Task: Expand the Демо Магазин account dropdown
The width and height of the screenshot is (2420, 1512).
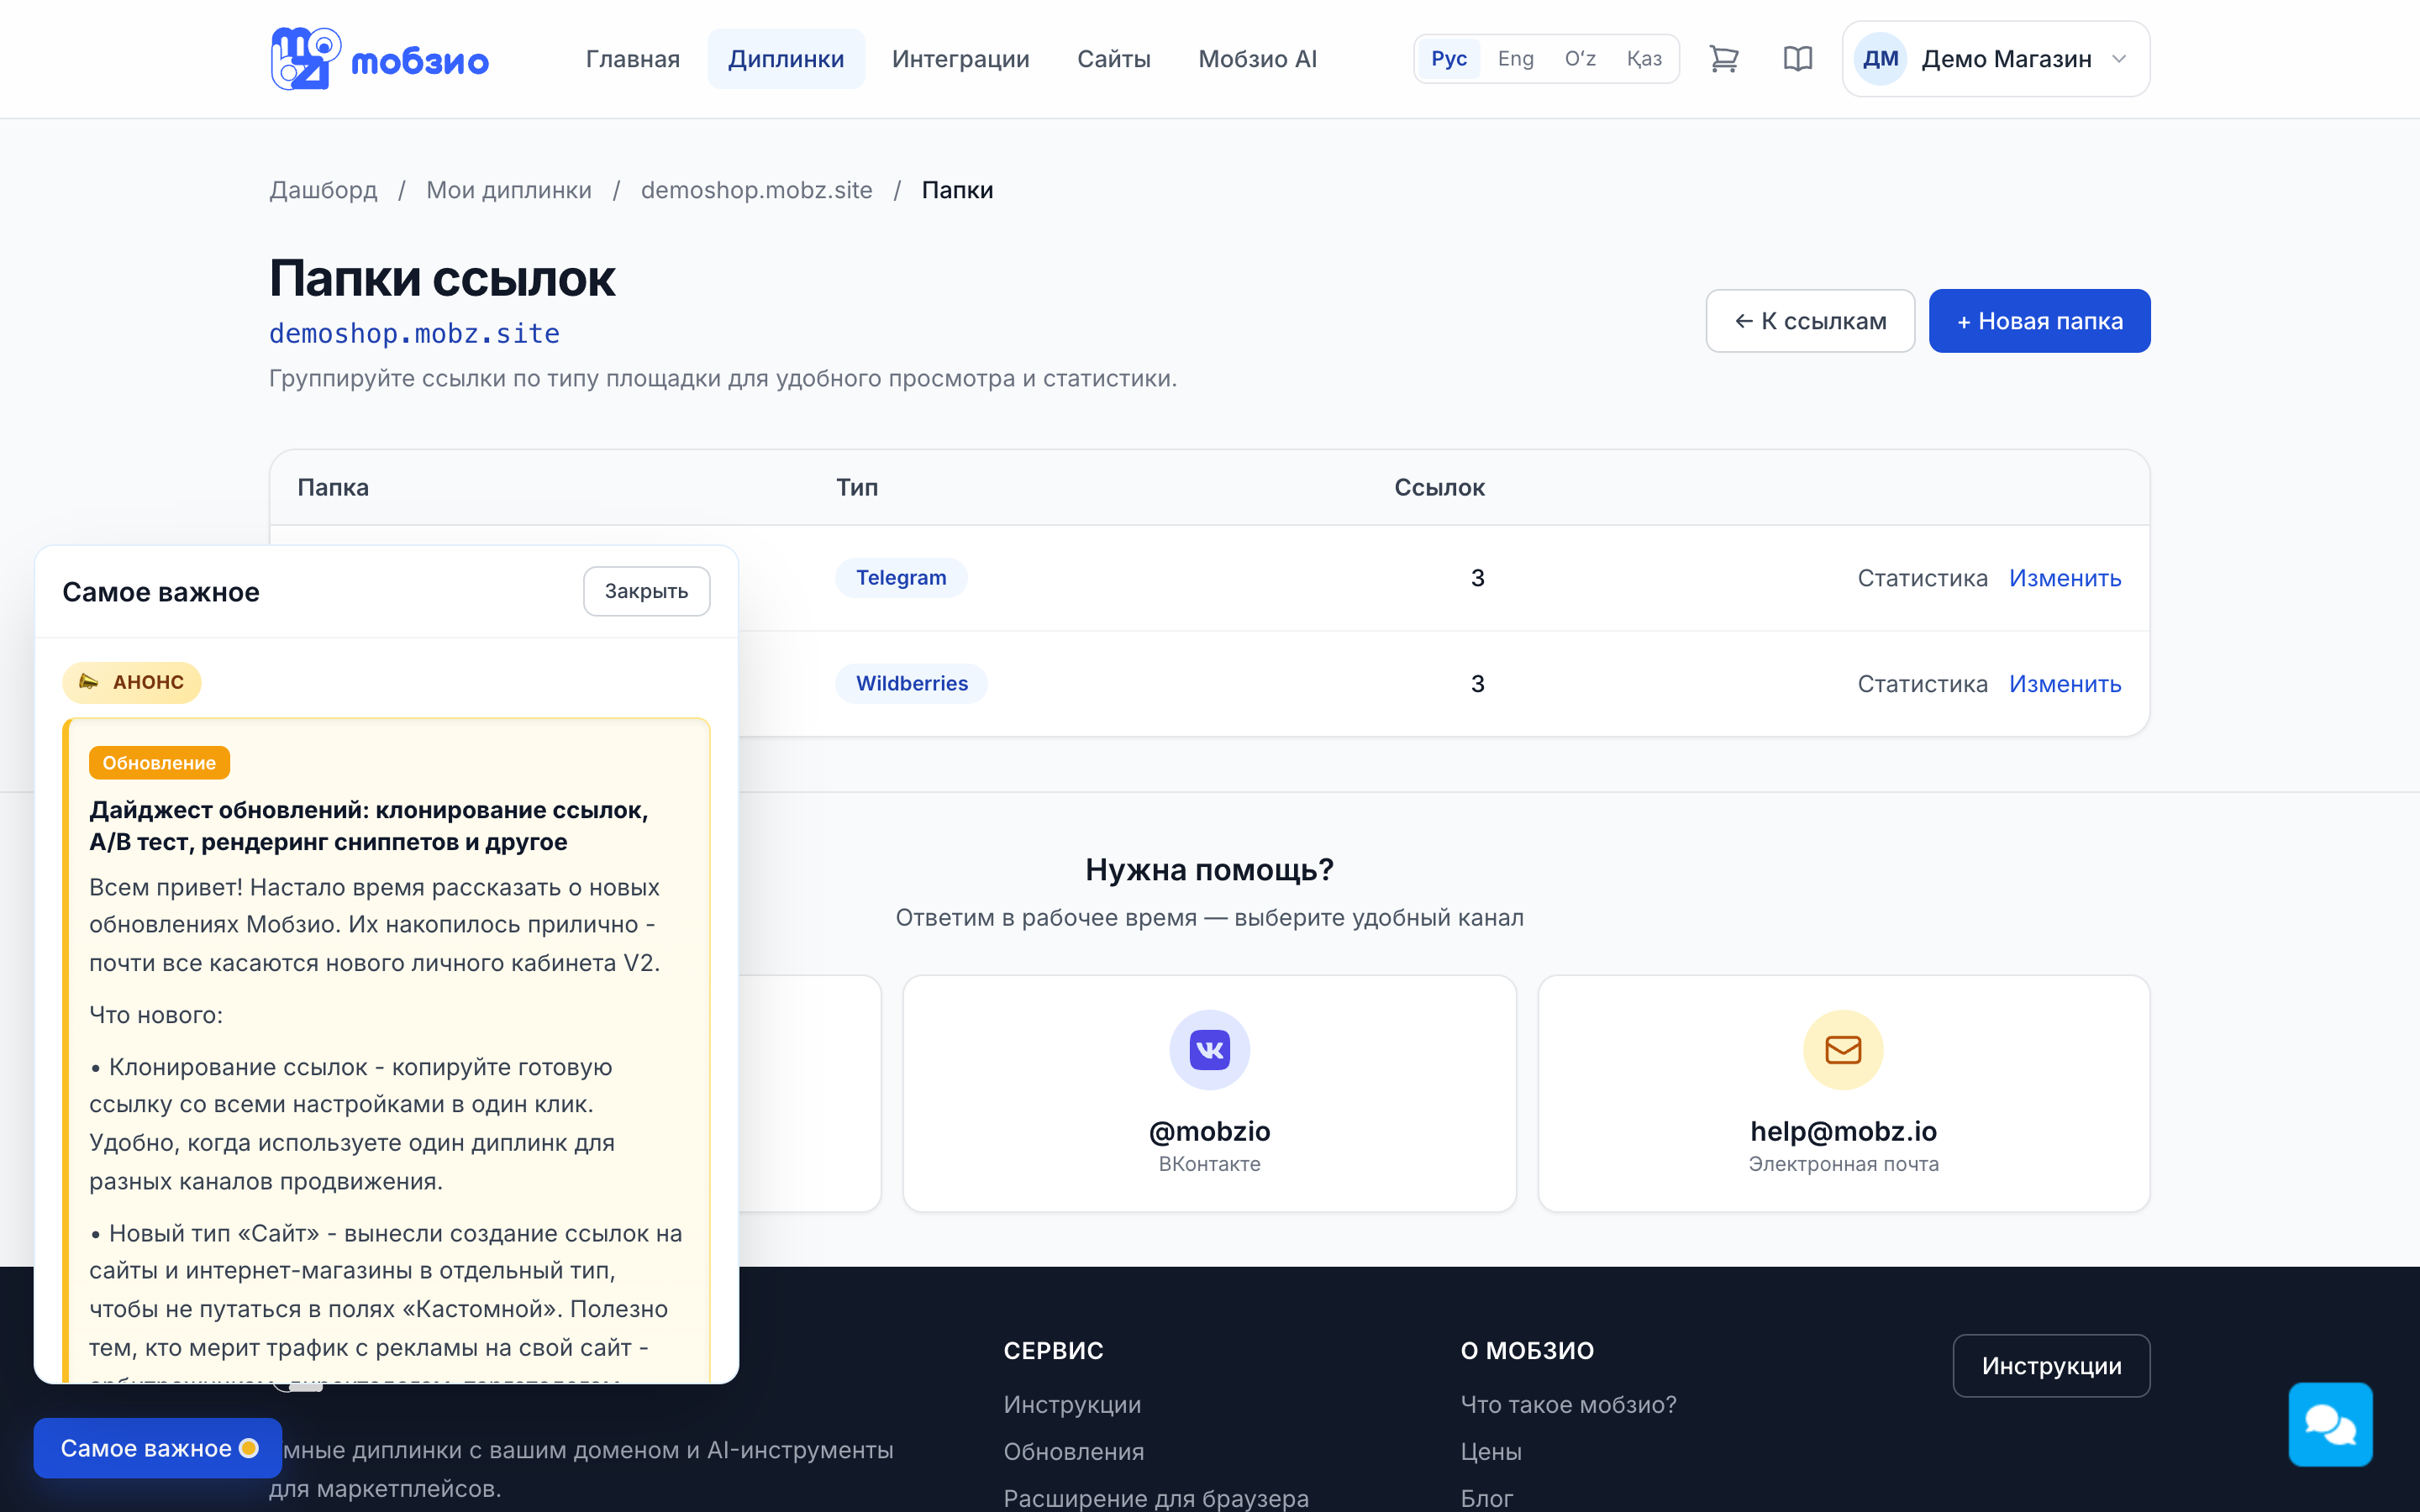Action: point(1996,59)
